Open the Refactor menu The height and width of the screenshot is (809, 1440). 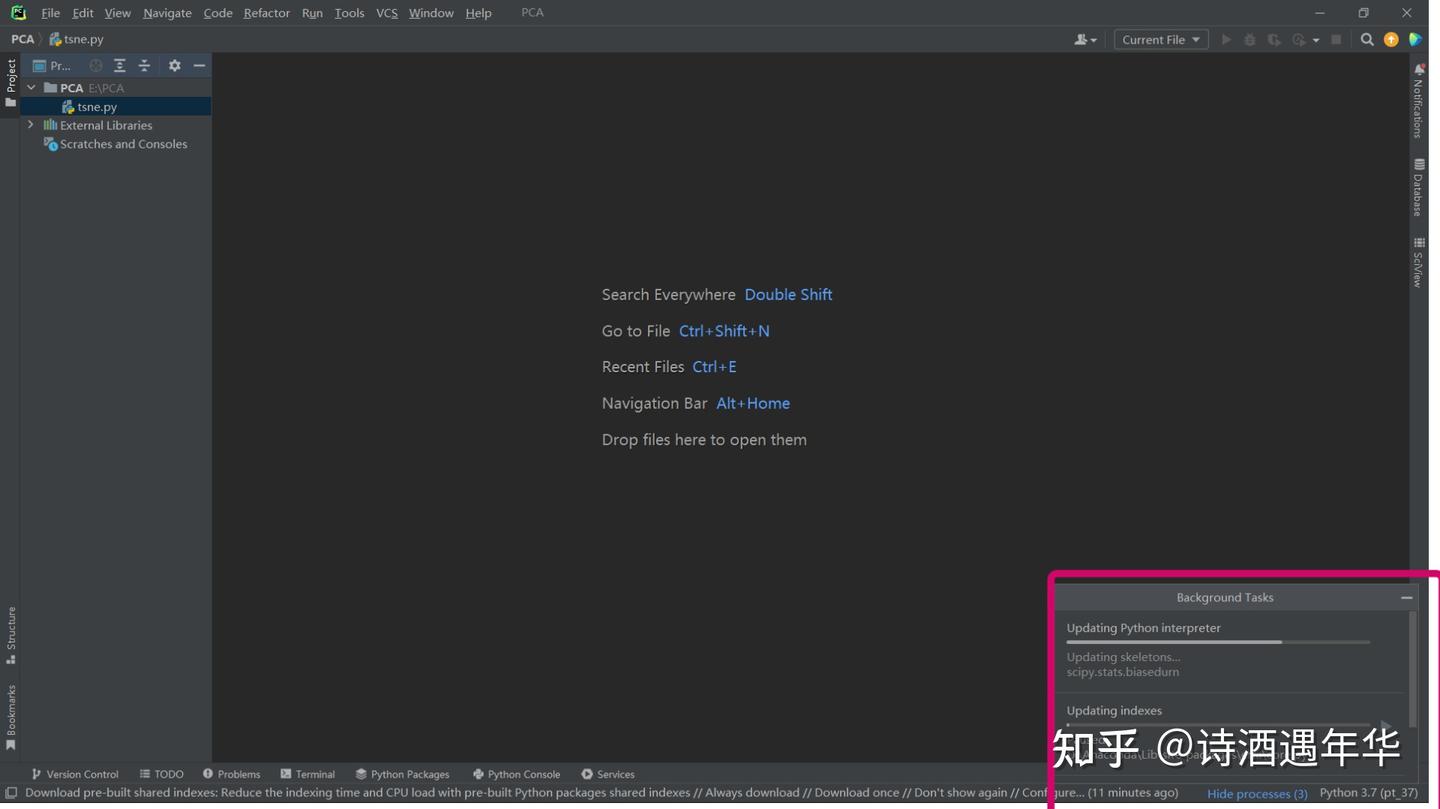point(266,13)
